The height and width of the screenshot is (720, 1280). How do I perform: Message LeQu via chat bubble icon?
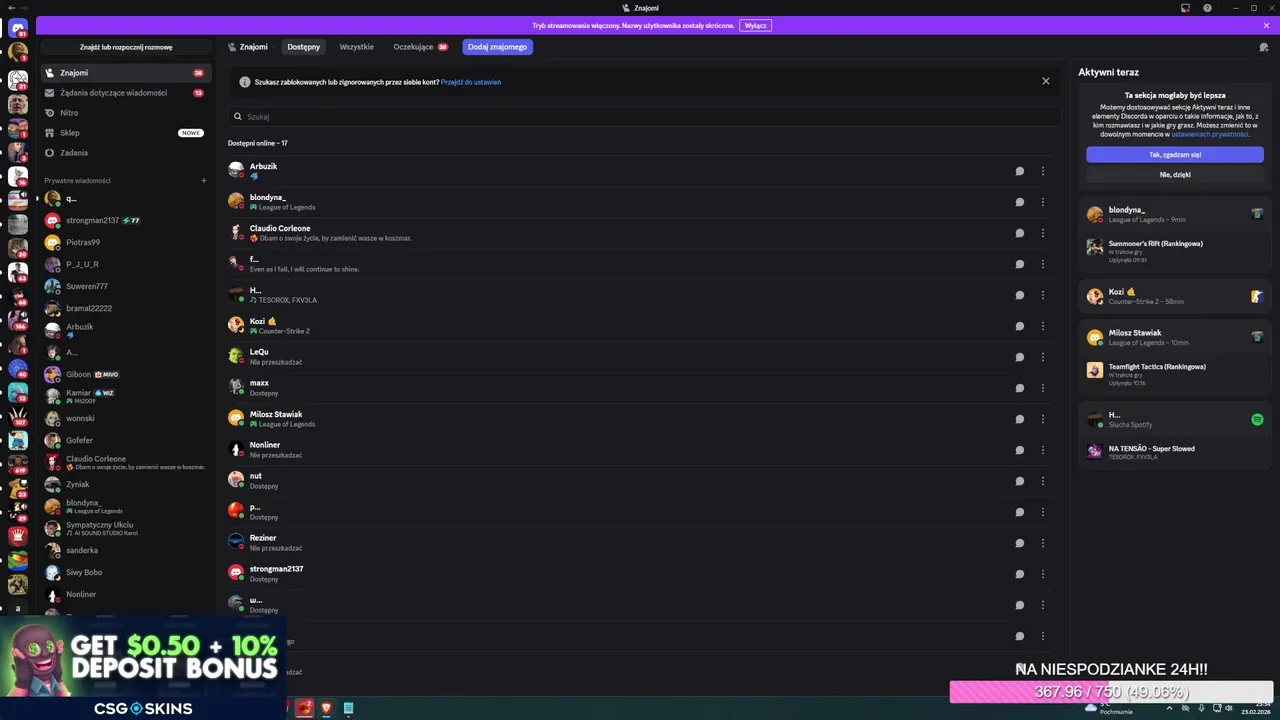1020,357
